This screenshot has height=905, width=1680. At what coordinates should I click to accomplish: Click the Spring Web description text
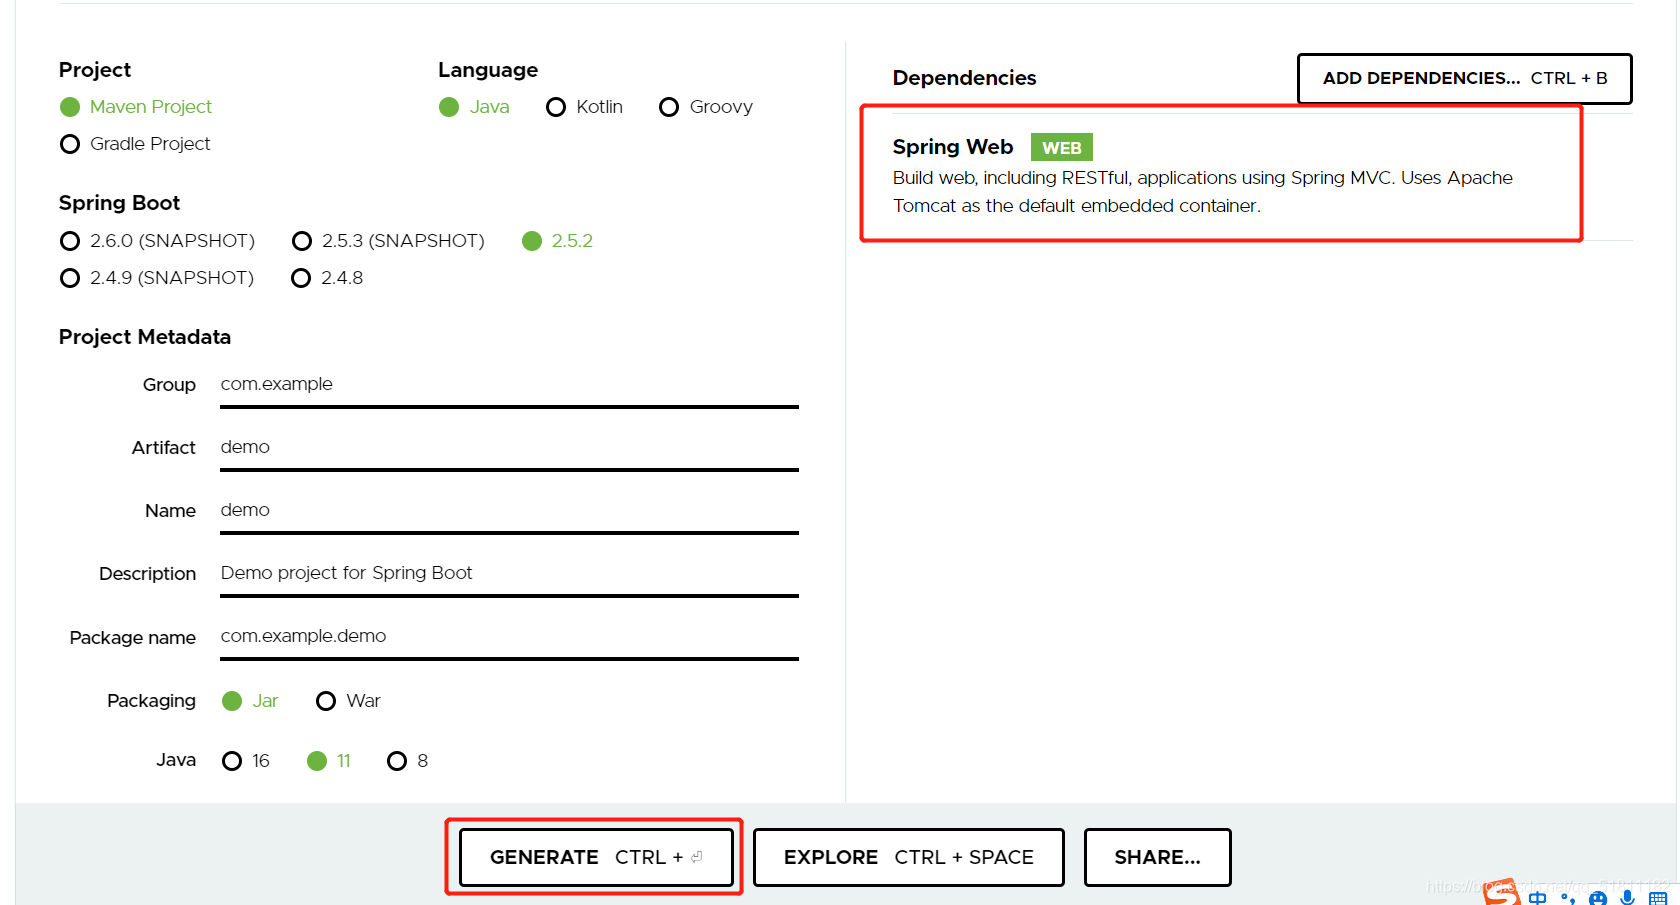1202,192
